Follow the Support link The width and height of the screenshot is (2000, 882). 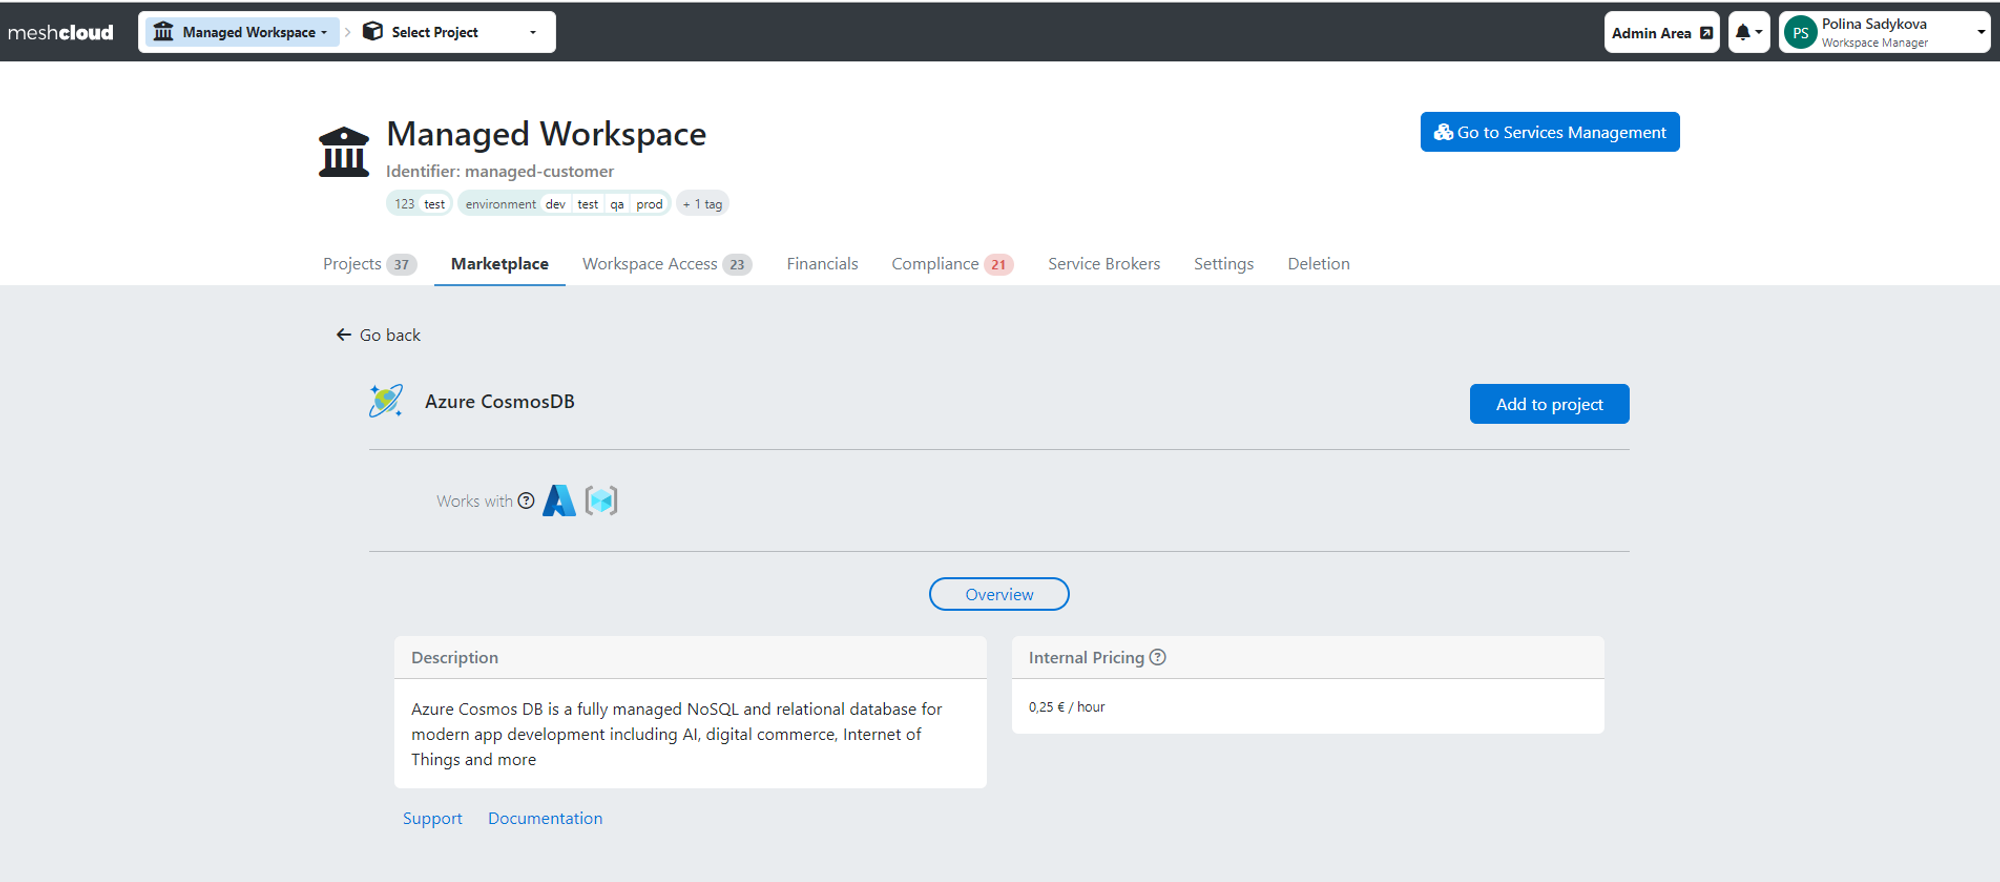click(x=432, y=818)
